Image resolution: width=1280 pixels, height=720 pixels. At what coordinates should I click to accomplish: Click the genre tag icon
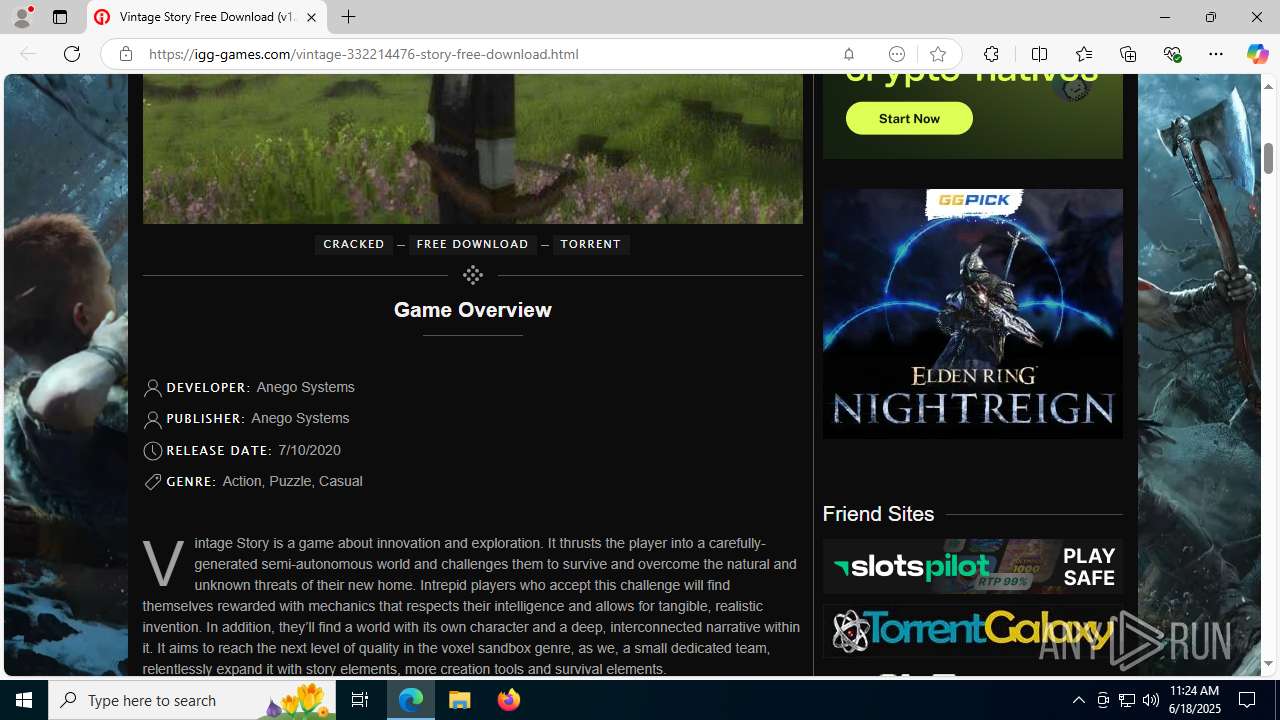point(152,482)
